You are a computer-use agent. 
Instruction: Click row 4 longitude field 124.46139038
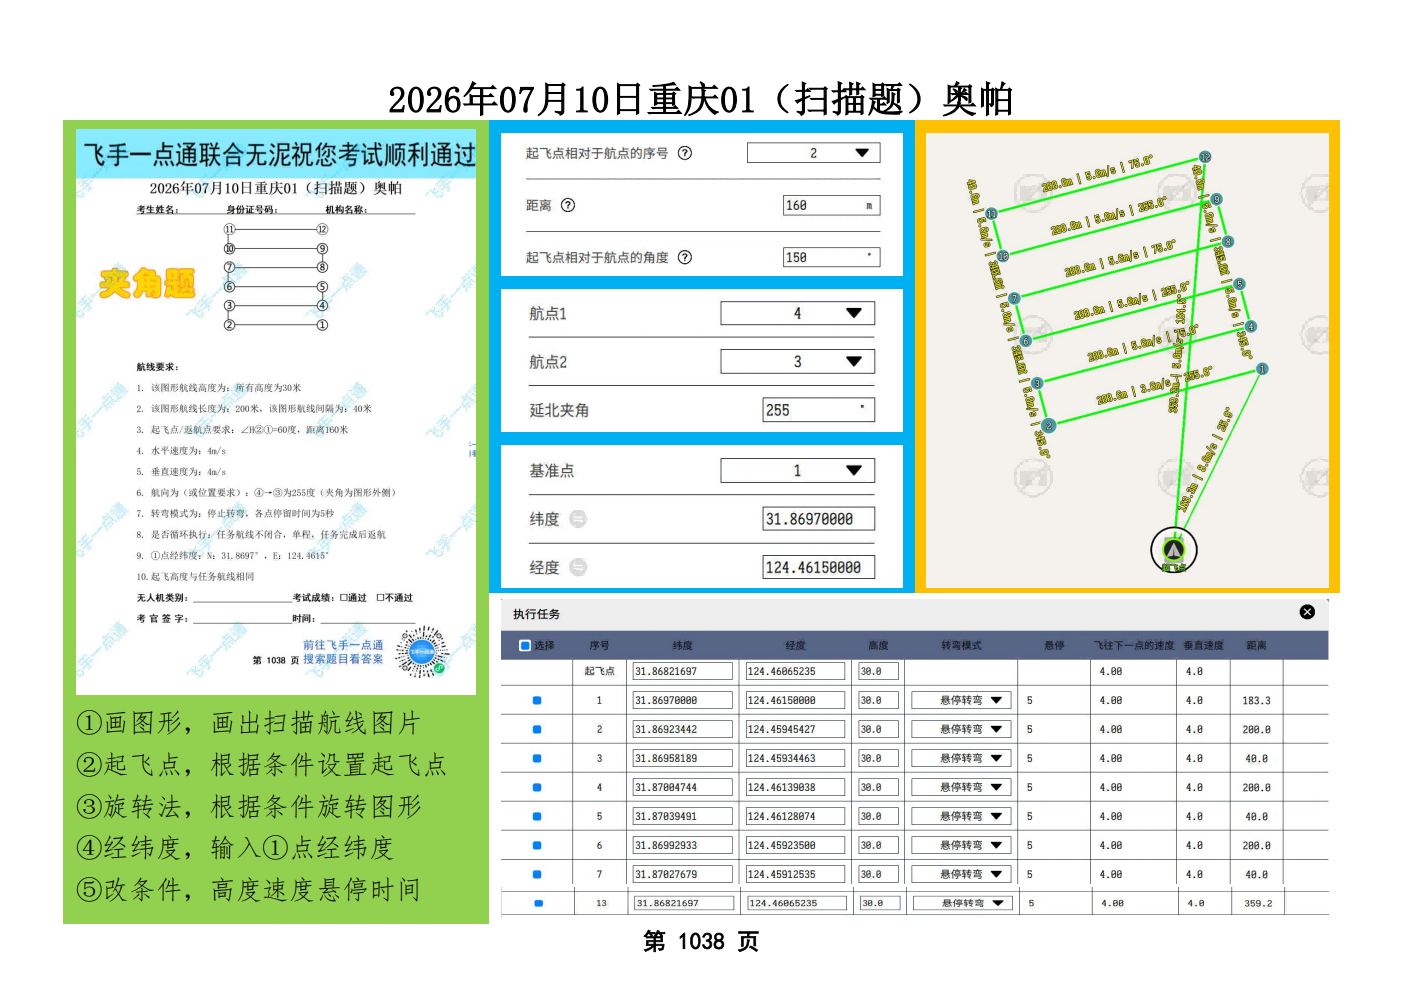pyautogui.click(x=795, y=788)
